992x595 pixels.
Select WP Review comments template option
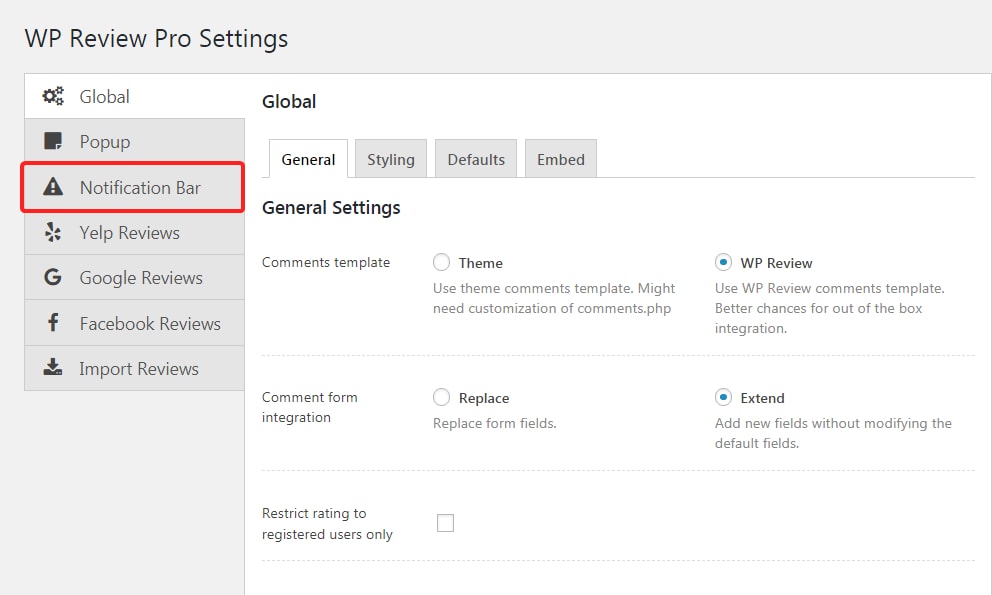click(x=723, y=263)
